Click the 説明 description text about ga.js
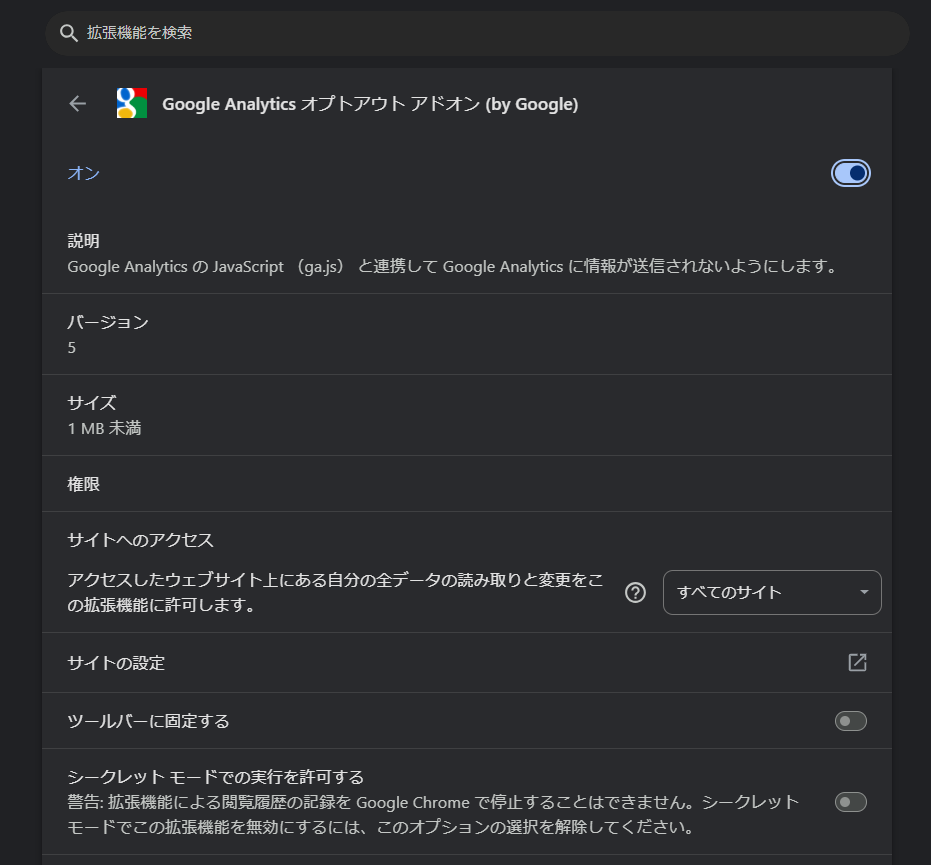 tap(450, 267)
